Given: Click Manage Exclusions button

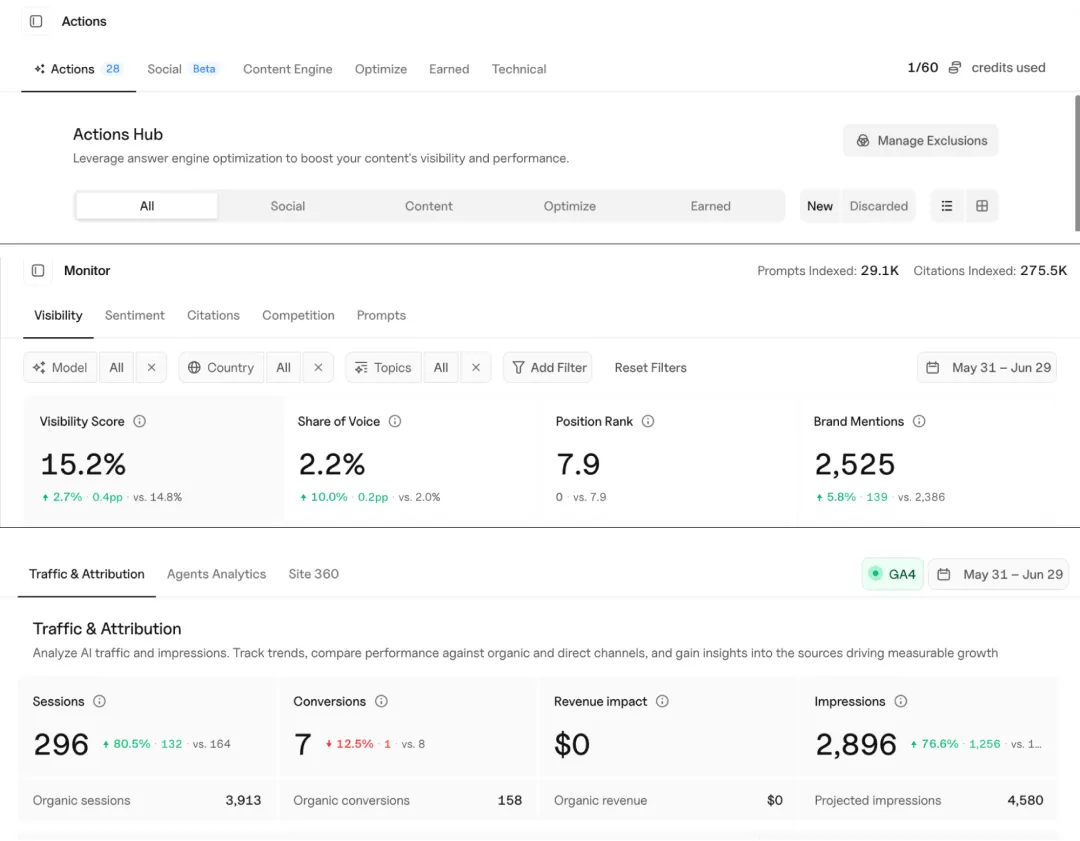Looking at the screenshot, I should point(920,141).
